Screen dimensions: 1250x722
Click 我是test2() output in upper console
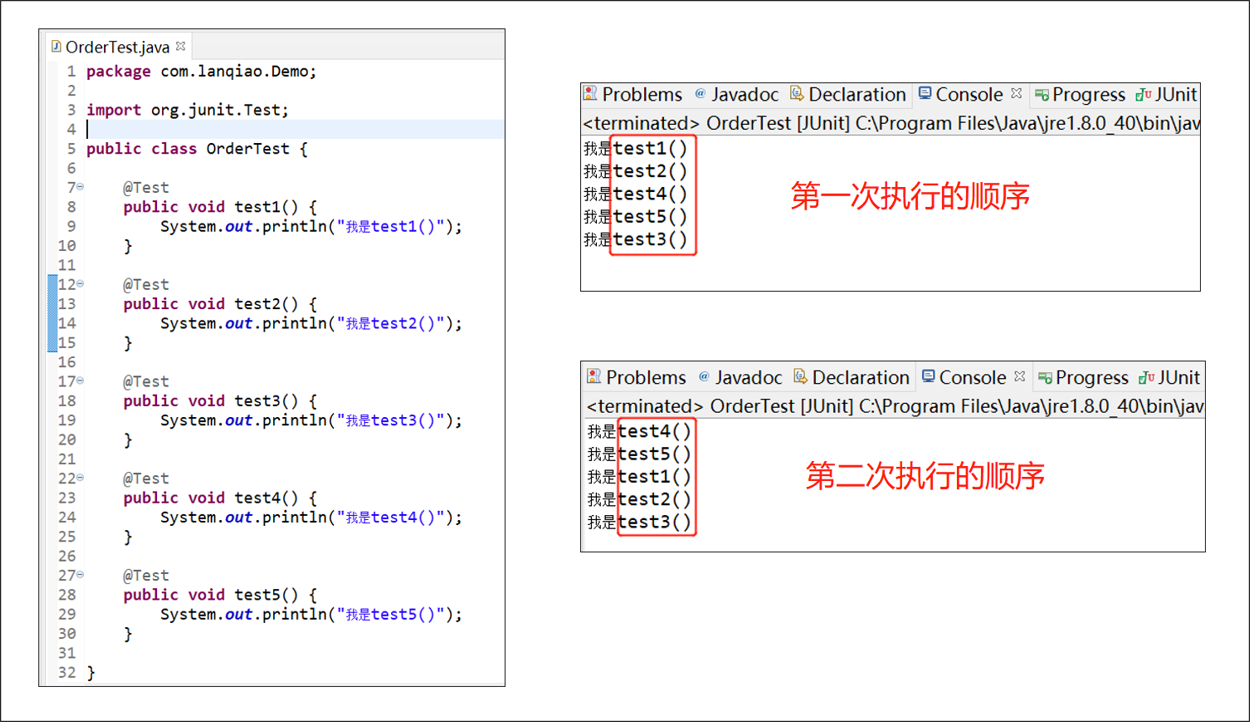[x=636, y=171]
